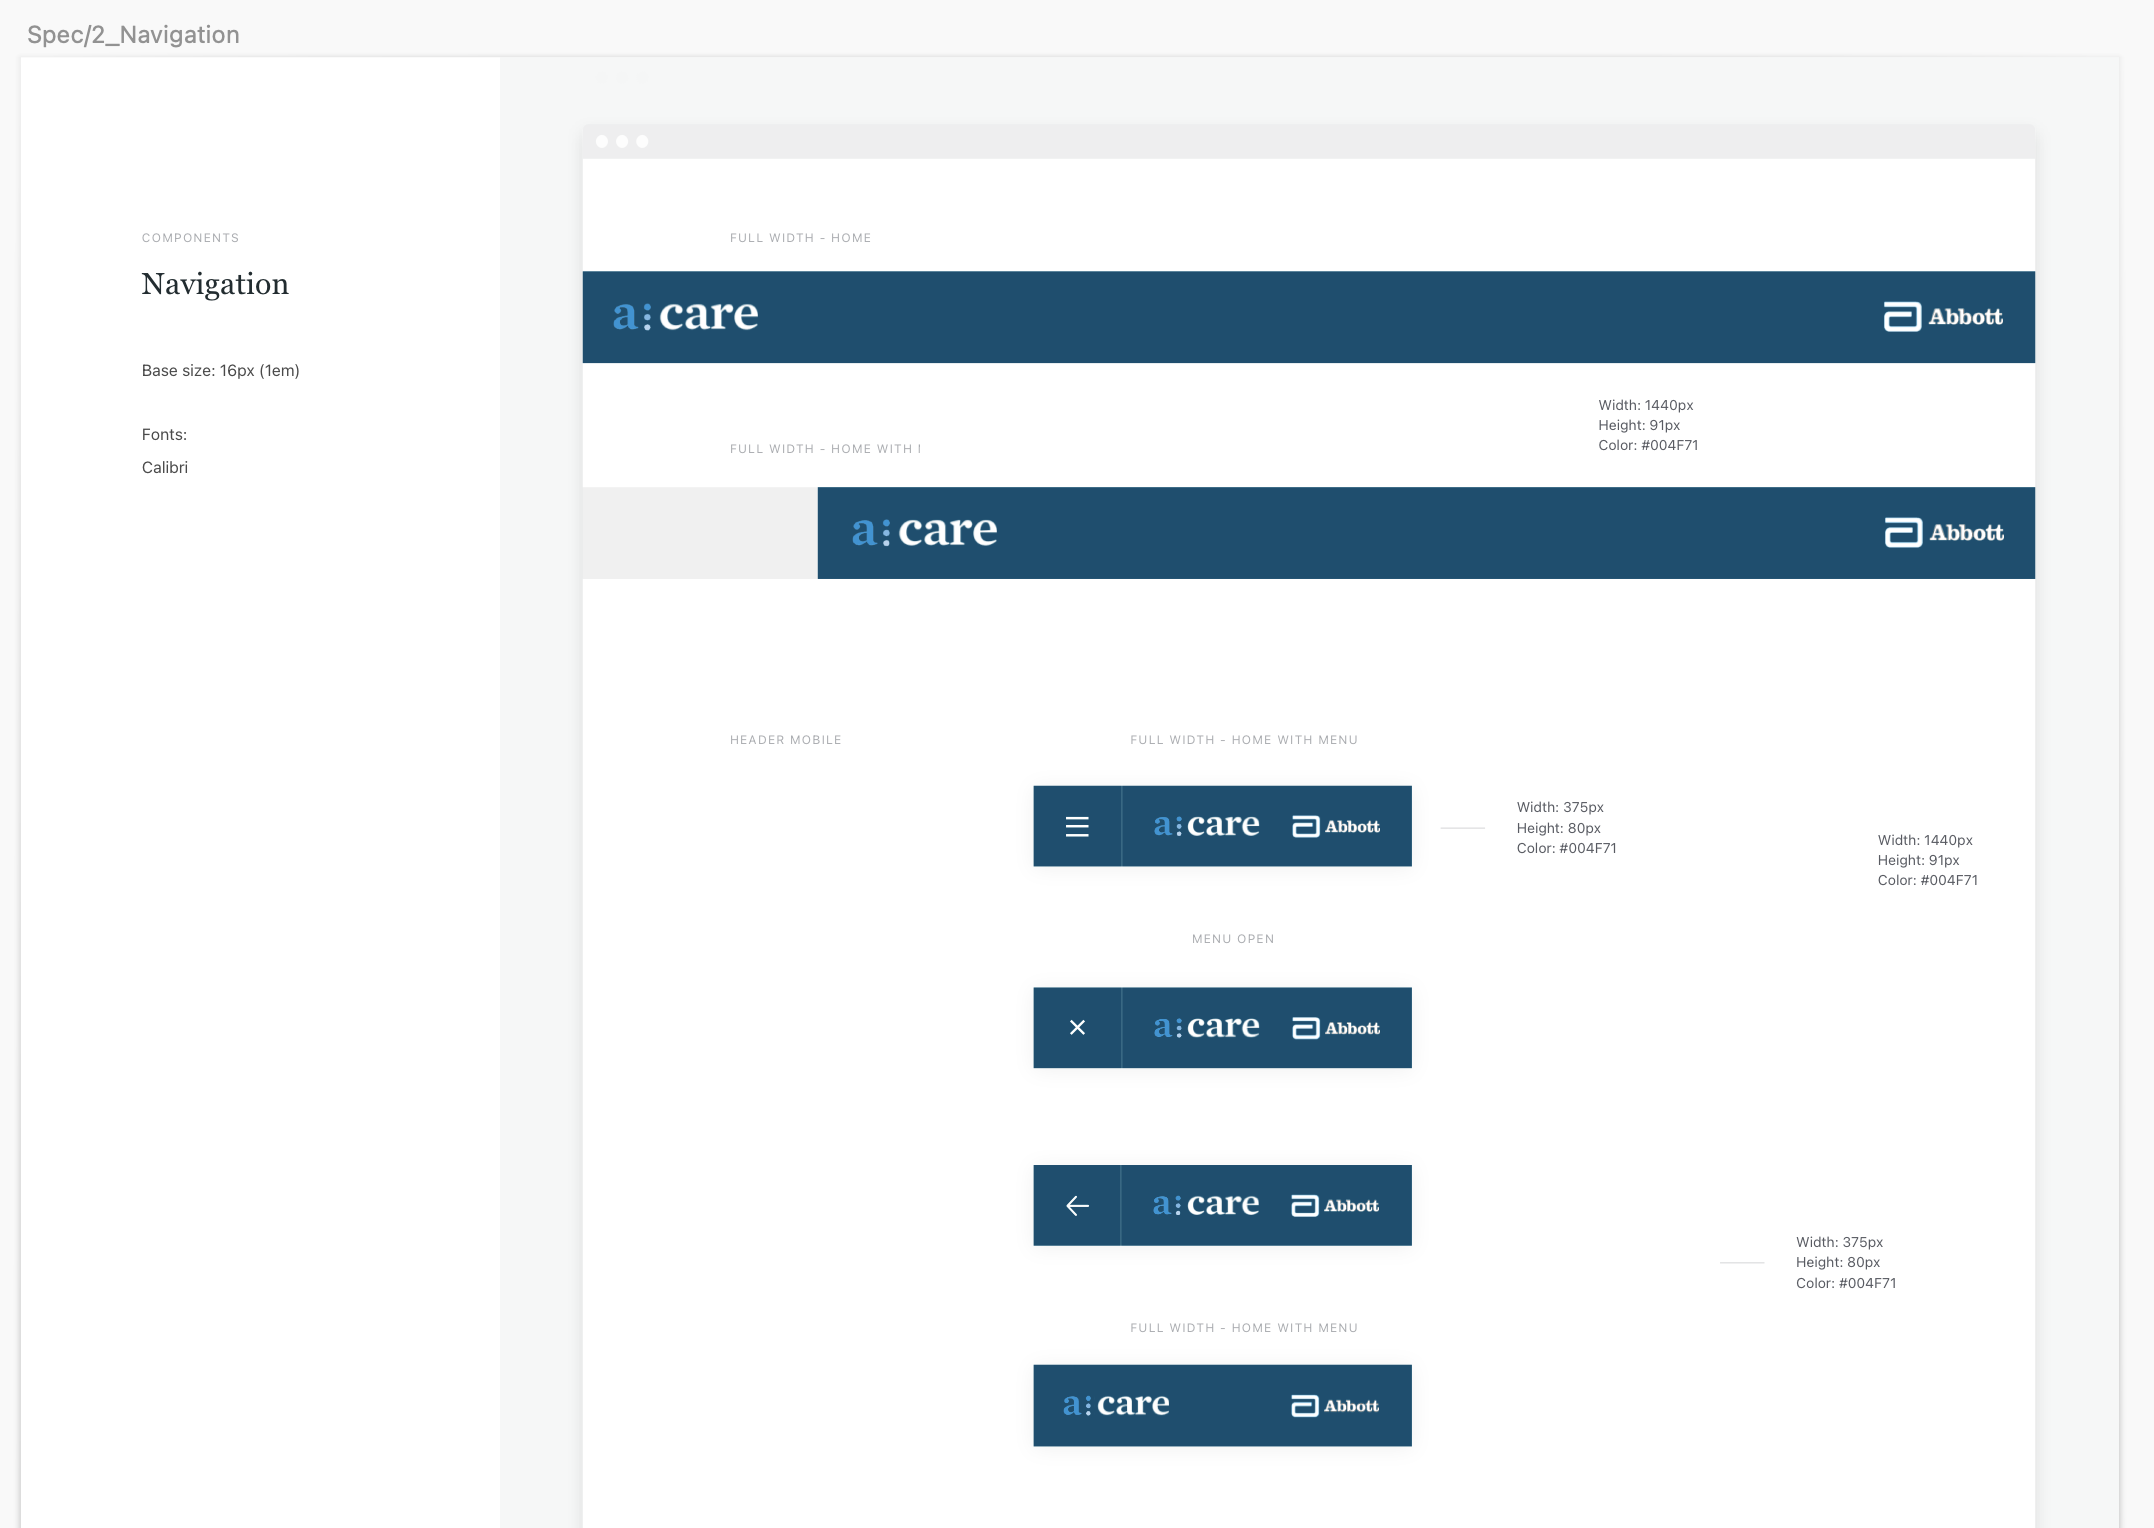This screenshot has height=1528, width=2154.
Task: Select the Spec/2_Navigation artboard title
Action: pos(133,35)
